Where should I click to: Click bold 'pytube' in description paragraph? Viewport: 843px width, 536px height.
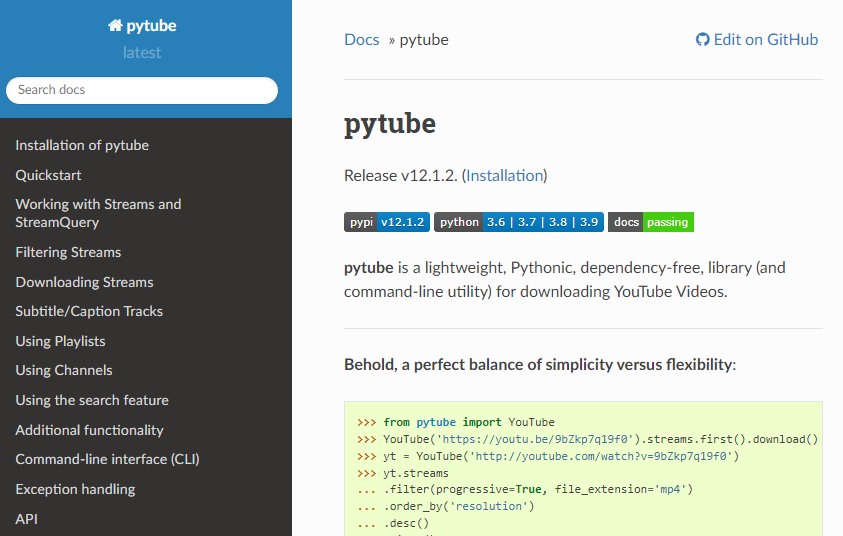click(369, 268)
